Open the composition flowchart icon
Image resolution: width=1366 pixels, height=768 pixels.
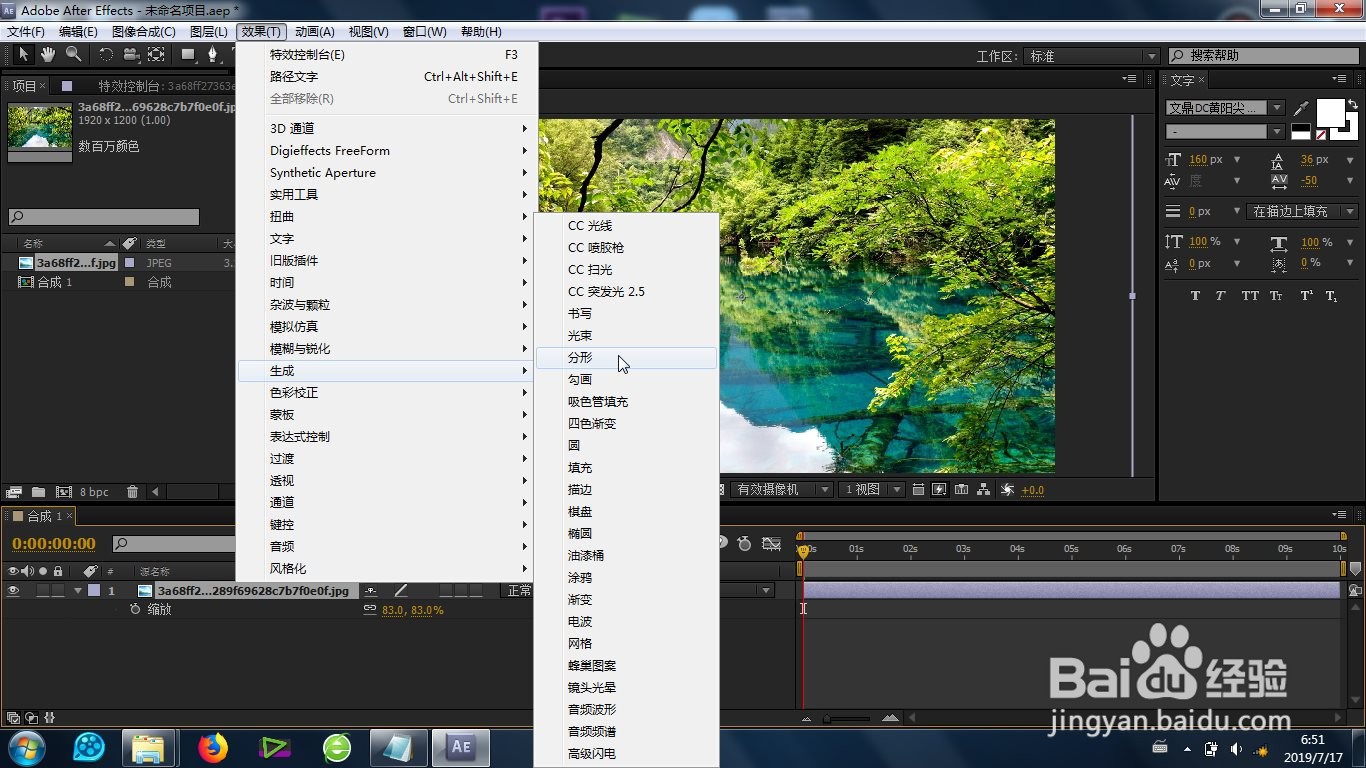click(x=984, y=490)
